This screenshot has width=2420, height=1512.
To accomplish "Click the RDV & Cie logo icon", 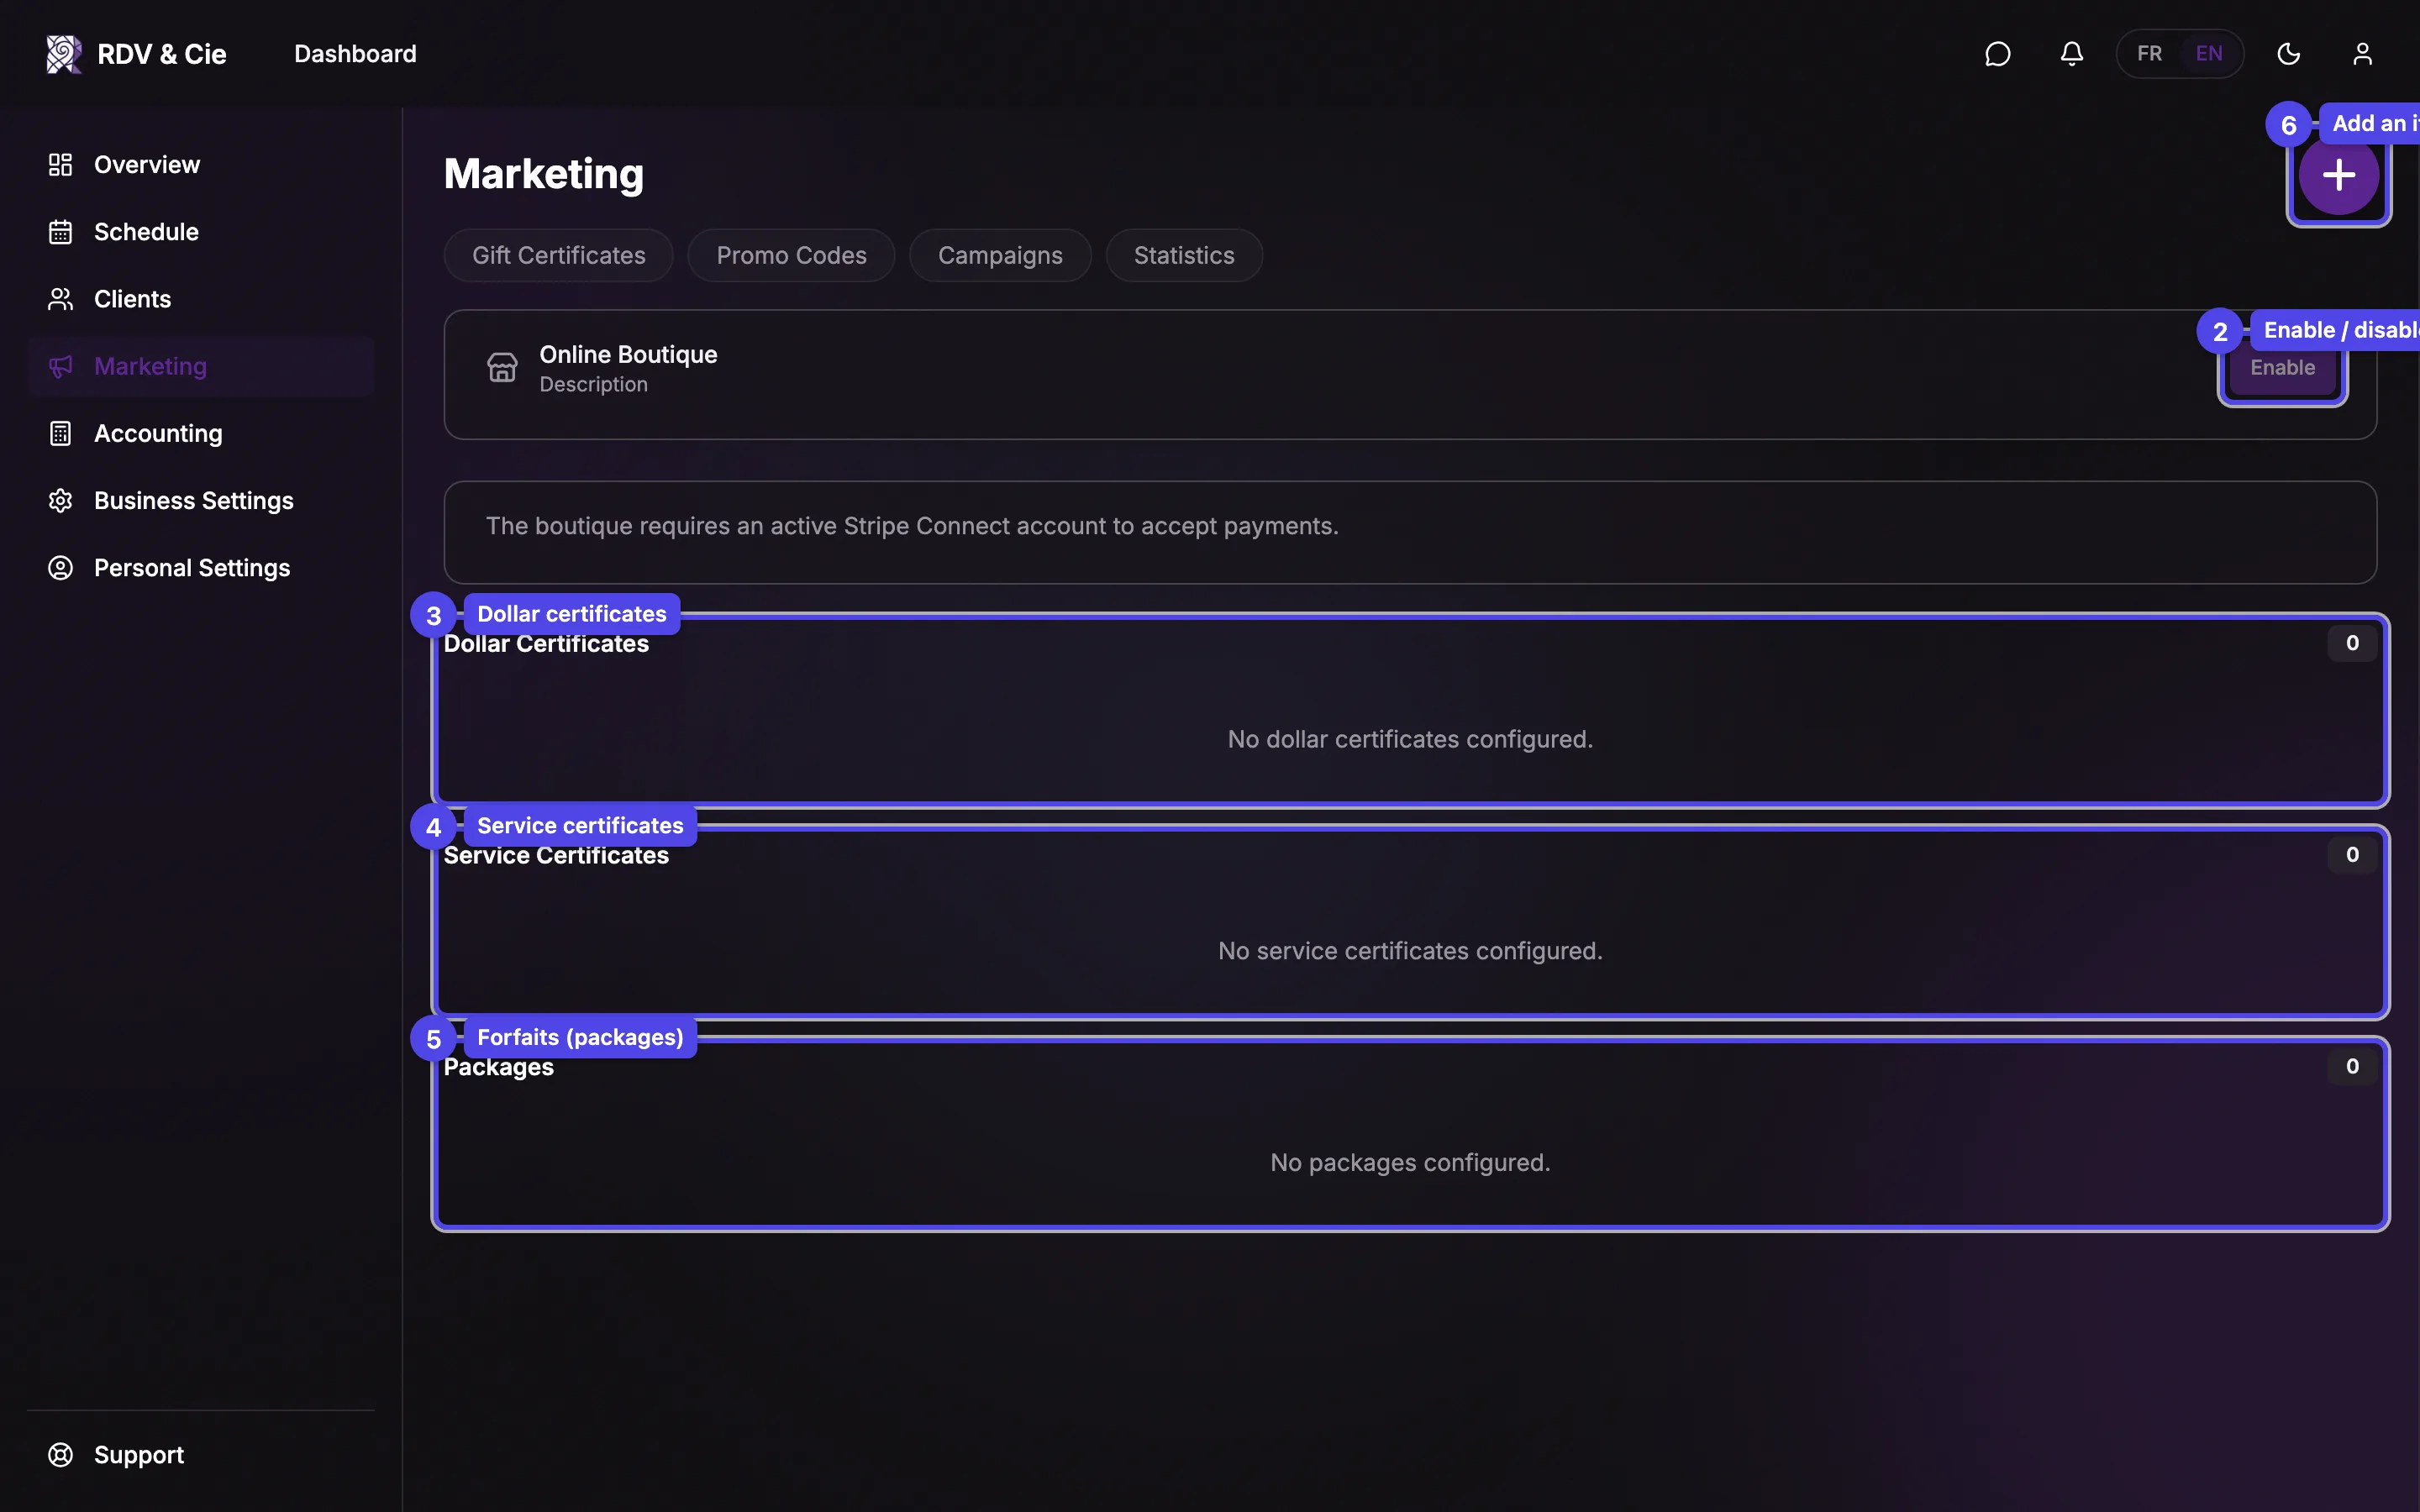I will pos(64,54).
